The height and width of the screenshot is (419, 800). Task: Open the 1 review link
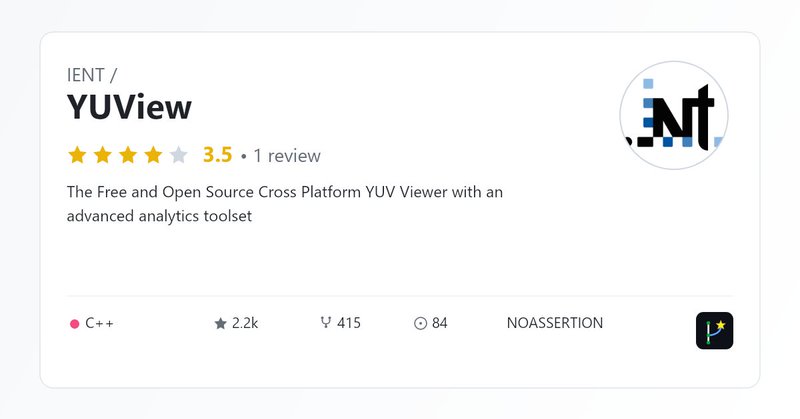287,156
